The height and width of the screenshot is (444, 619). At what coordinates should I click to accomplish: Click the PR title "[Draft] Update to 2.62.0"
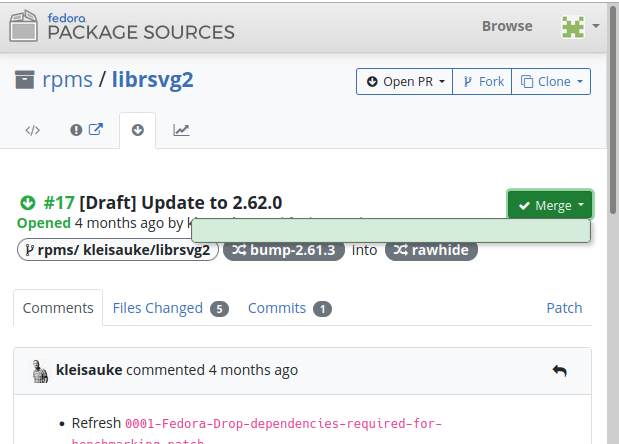[180, 203]
